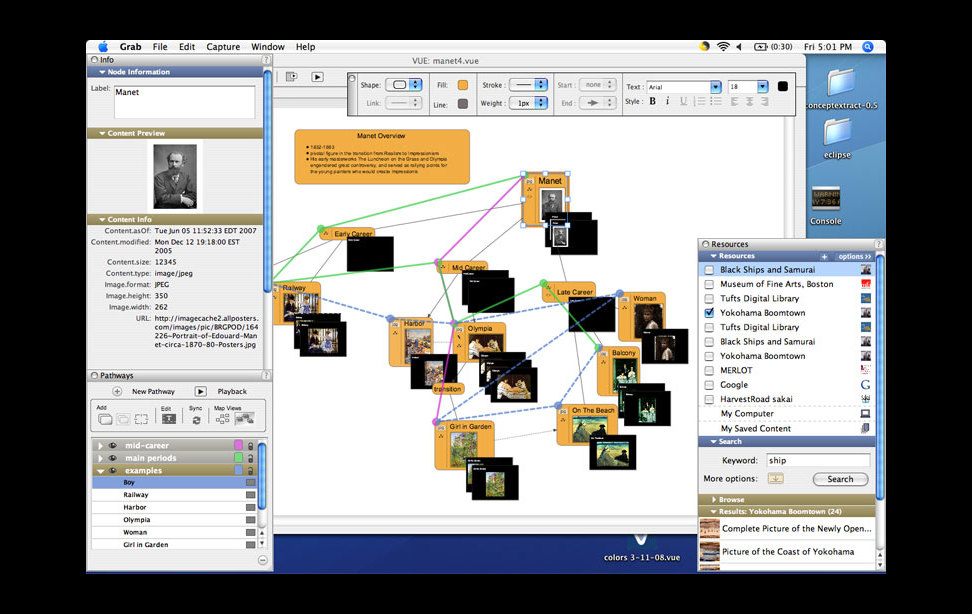Toggle visibility eye of main periods pathway
The image size is (972, 614).
click(113, 458)
